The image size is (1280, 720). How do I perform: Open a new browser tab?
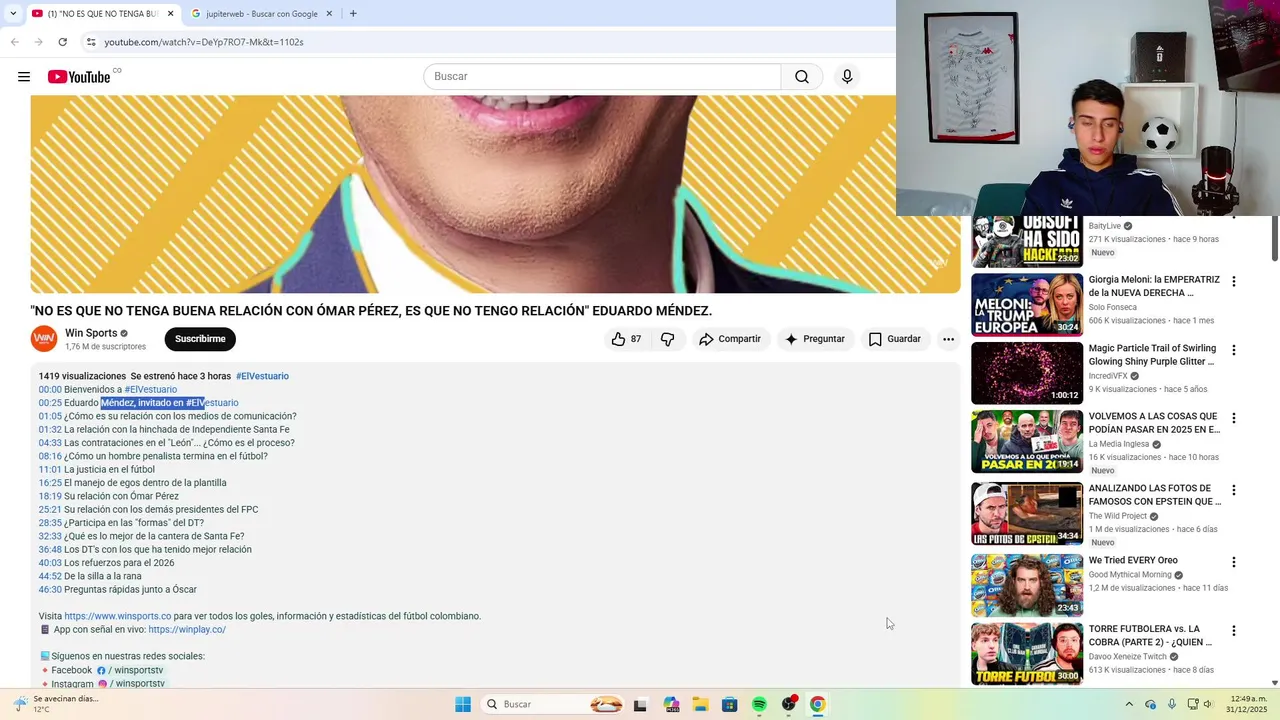pyautogui.click(x=353, y=14)
